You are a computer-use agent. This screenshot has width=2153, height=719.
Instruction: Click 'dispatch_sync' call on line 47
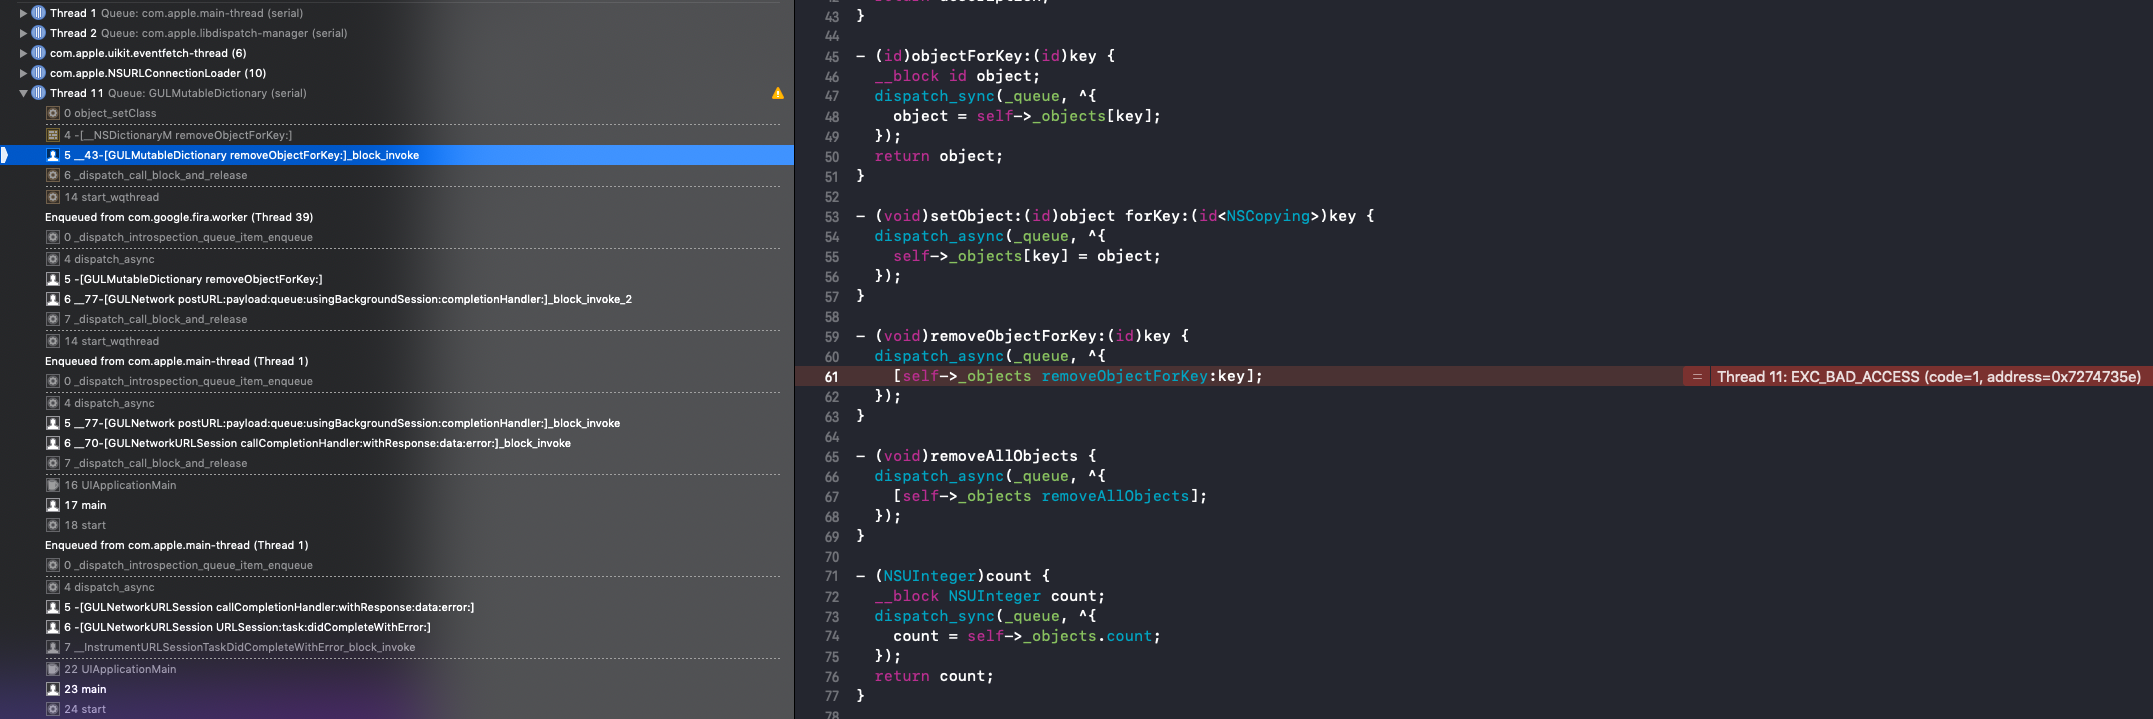[934, 96]
